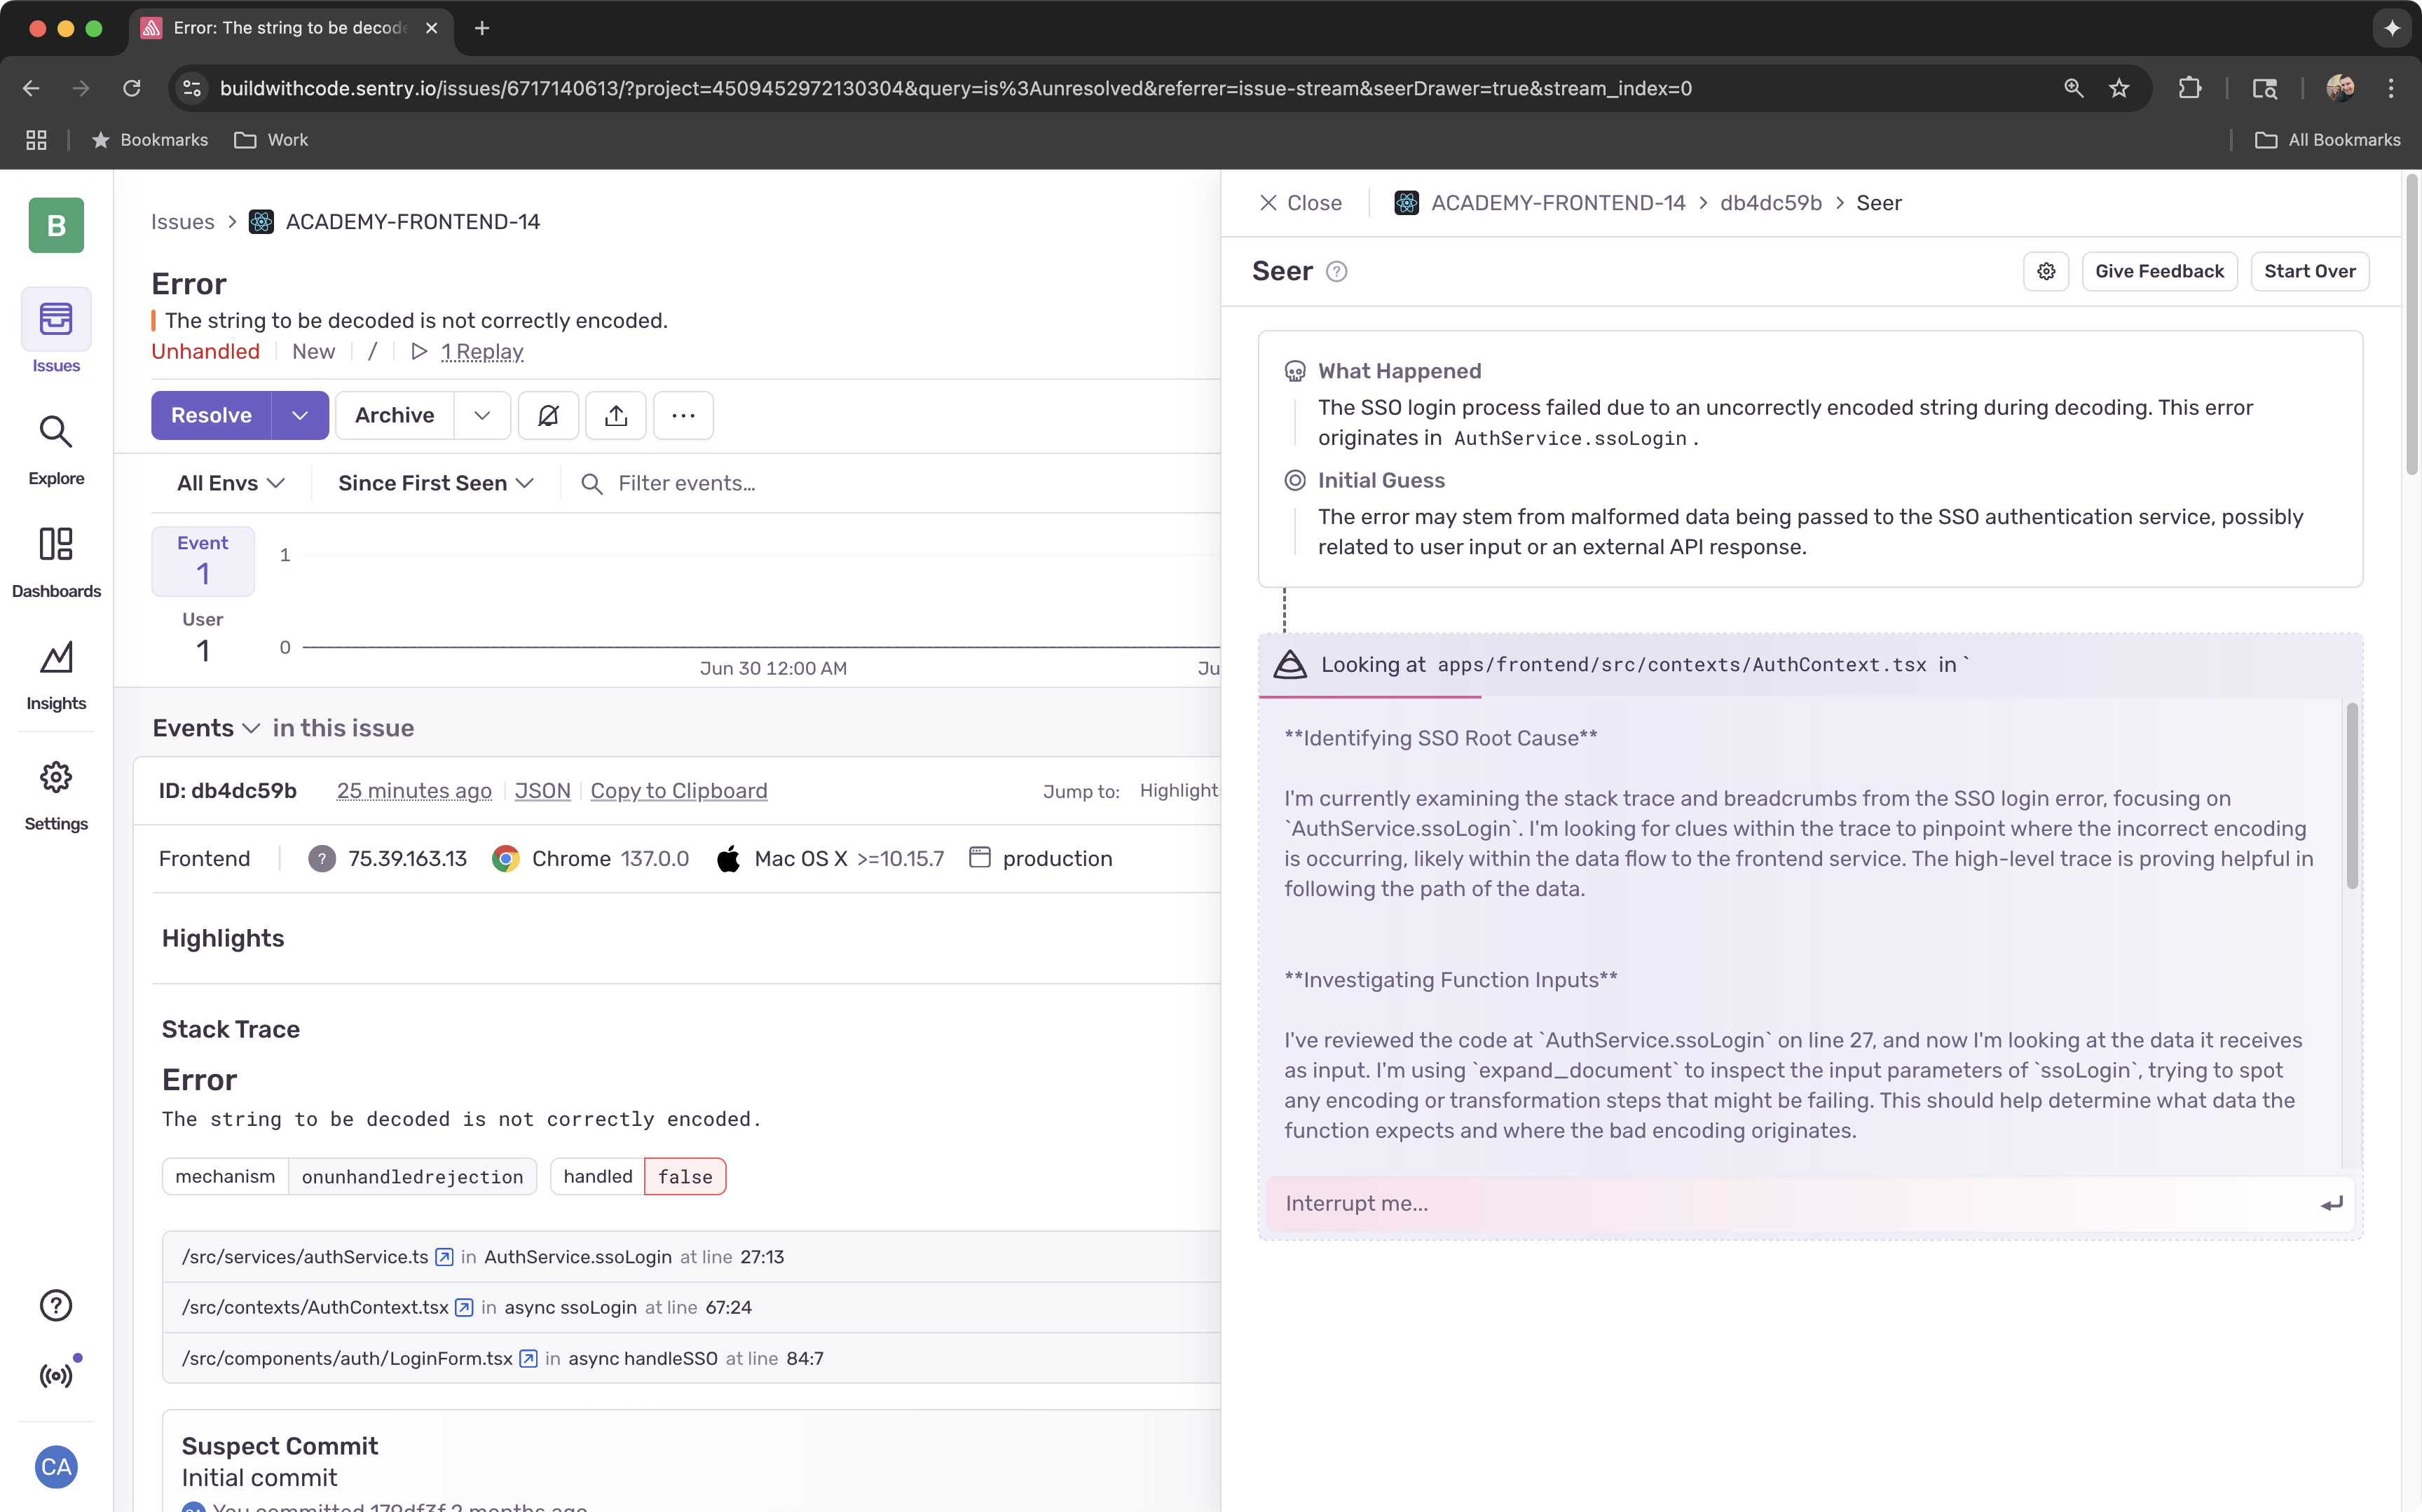Open the apps grid in bookmarks bar

click(36, 140)
